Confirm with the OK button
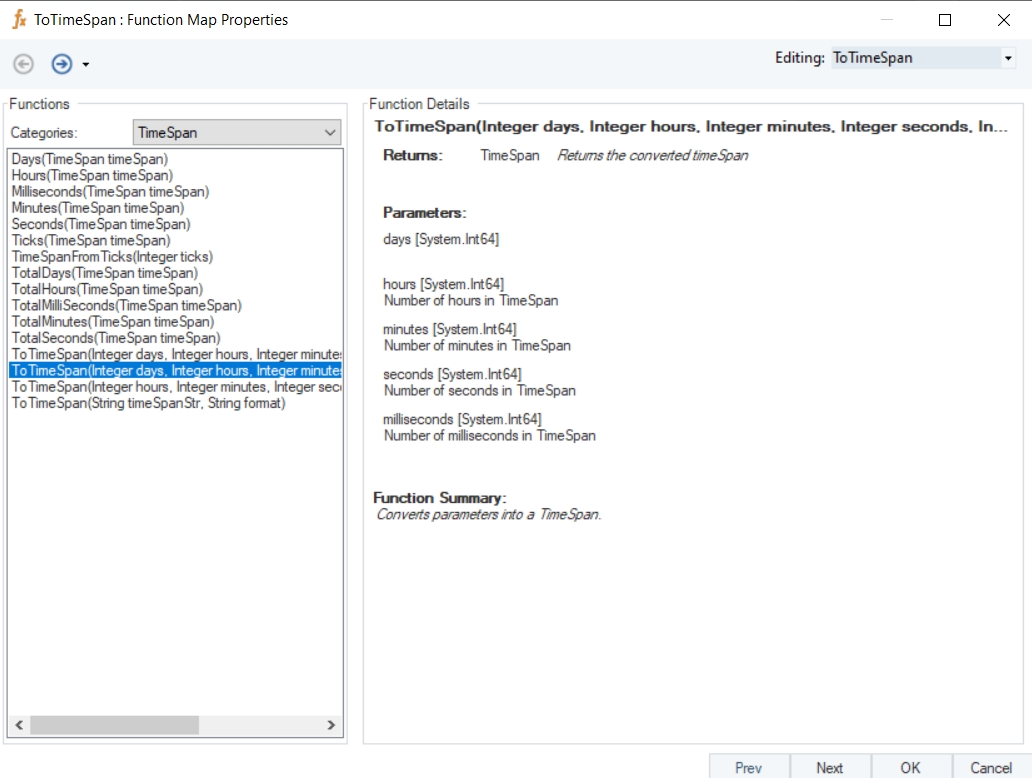 click(910, 767)
